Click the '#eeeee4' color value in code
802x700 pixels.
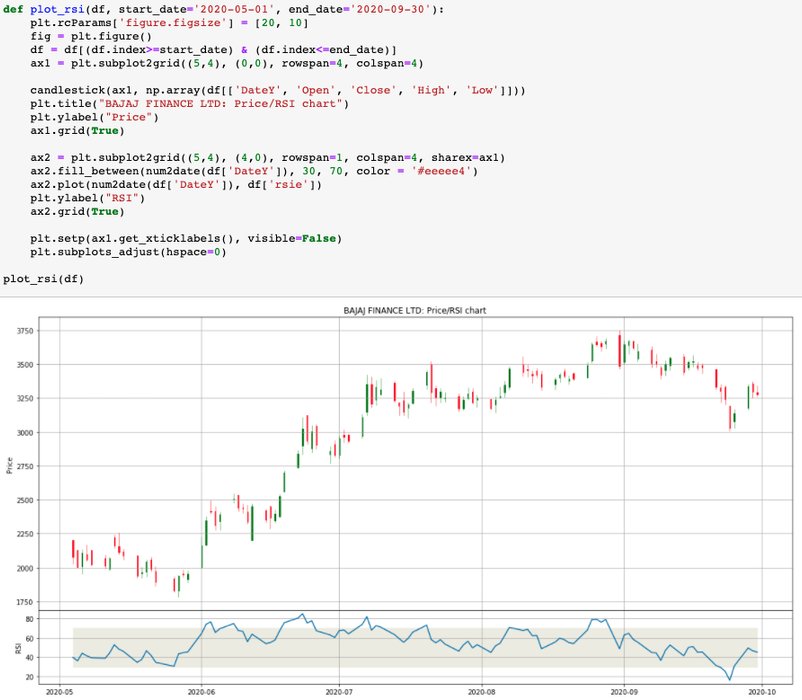pos(447,171)
